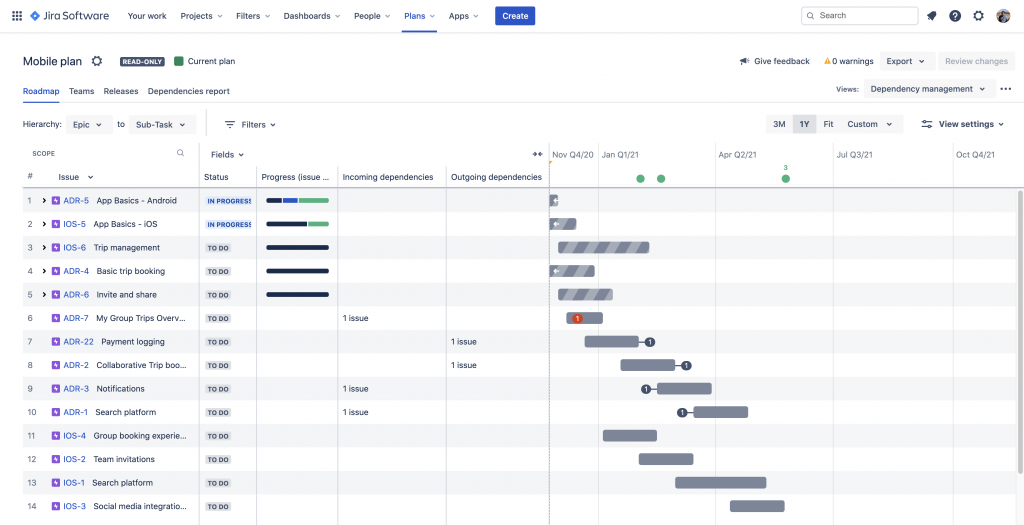Click the Review changes button
The width and height of the screenshot is (1024, 525).
pos(976,61)
